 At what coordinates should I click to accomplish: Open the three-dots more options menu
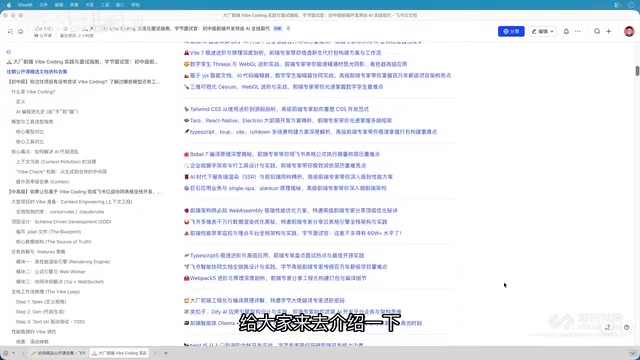tap(578, 31)
